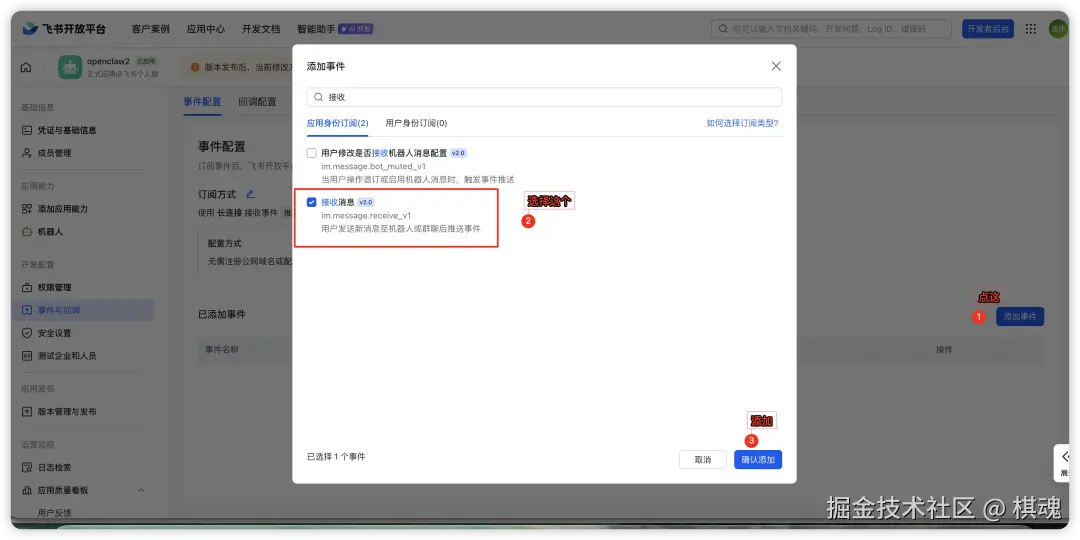Image resolution: width=1080 pixels, height=540 pixels.
Task: Switch to 应用身份订阅(2) tab
Action: (338, 123)
